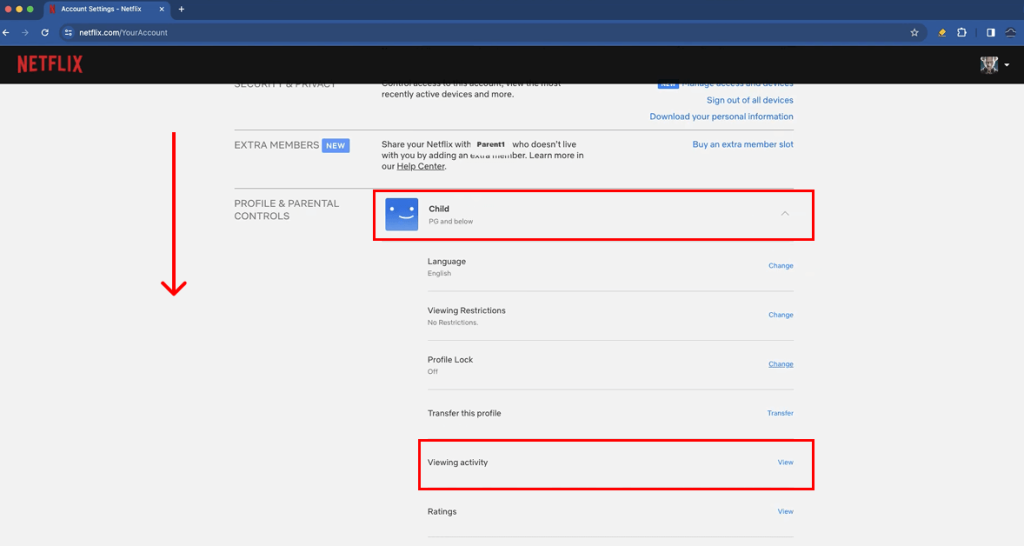Expand the dropdown caret beside the profile avatar
The width and height of the screenshot is (1024, 546).
[x=1007, y=65]
